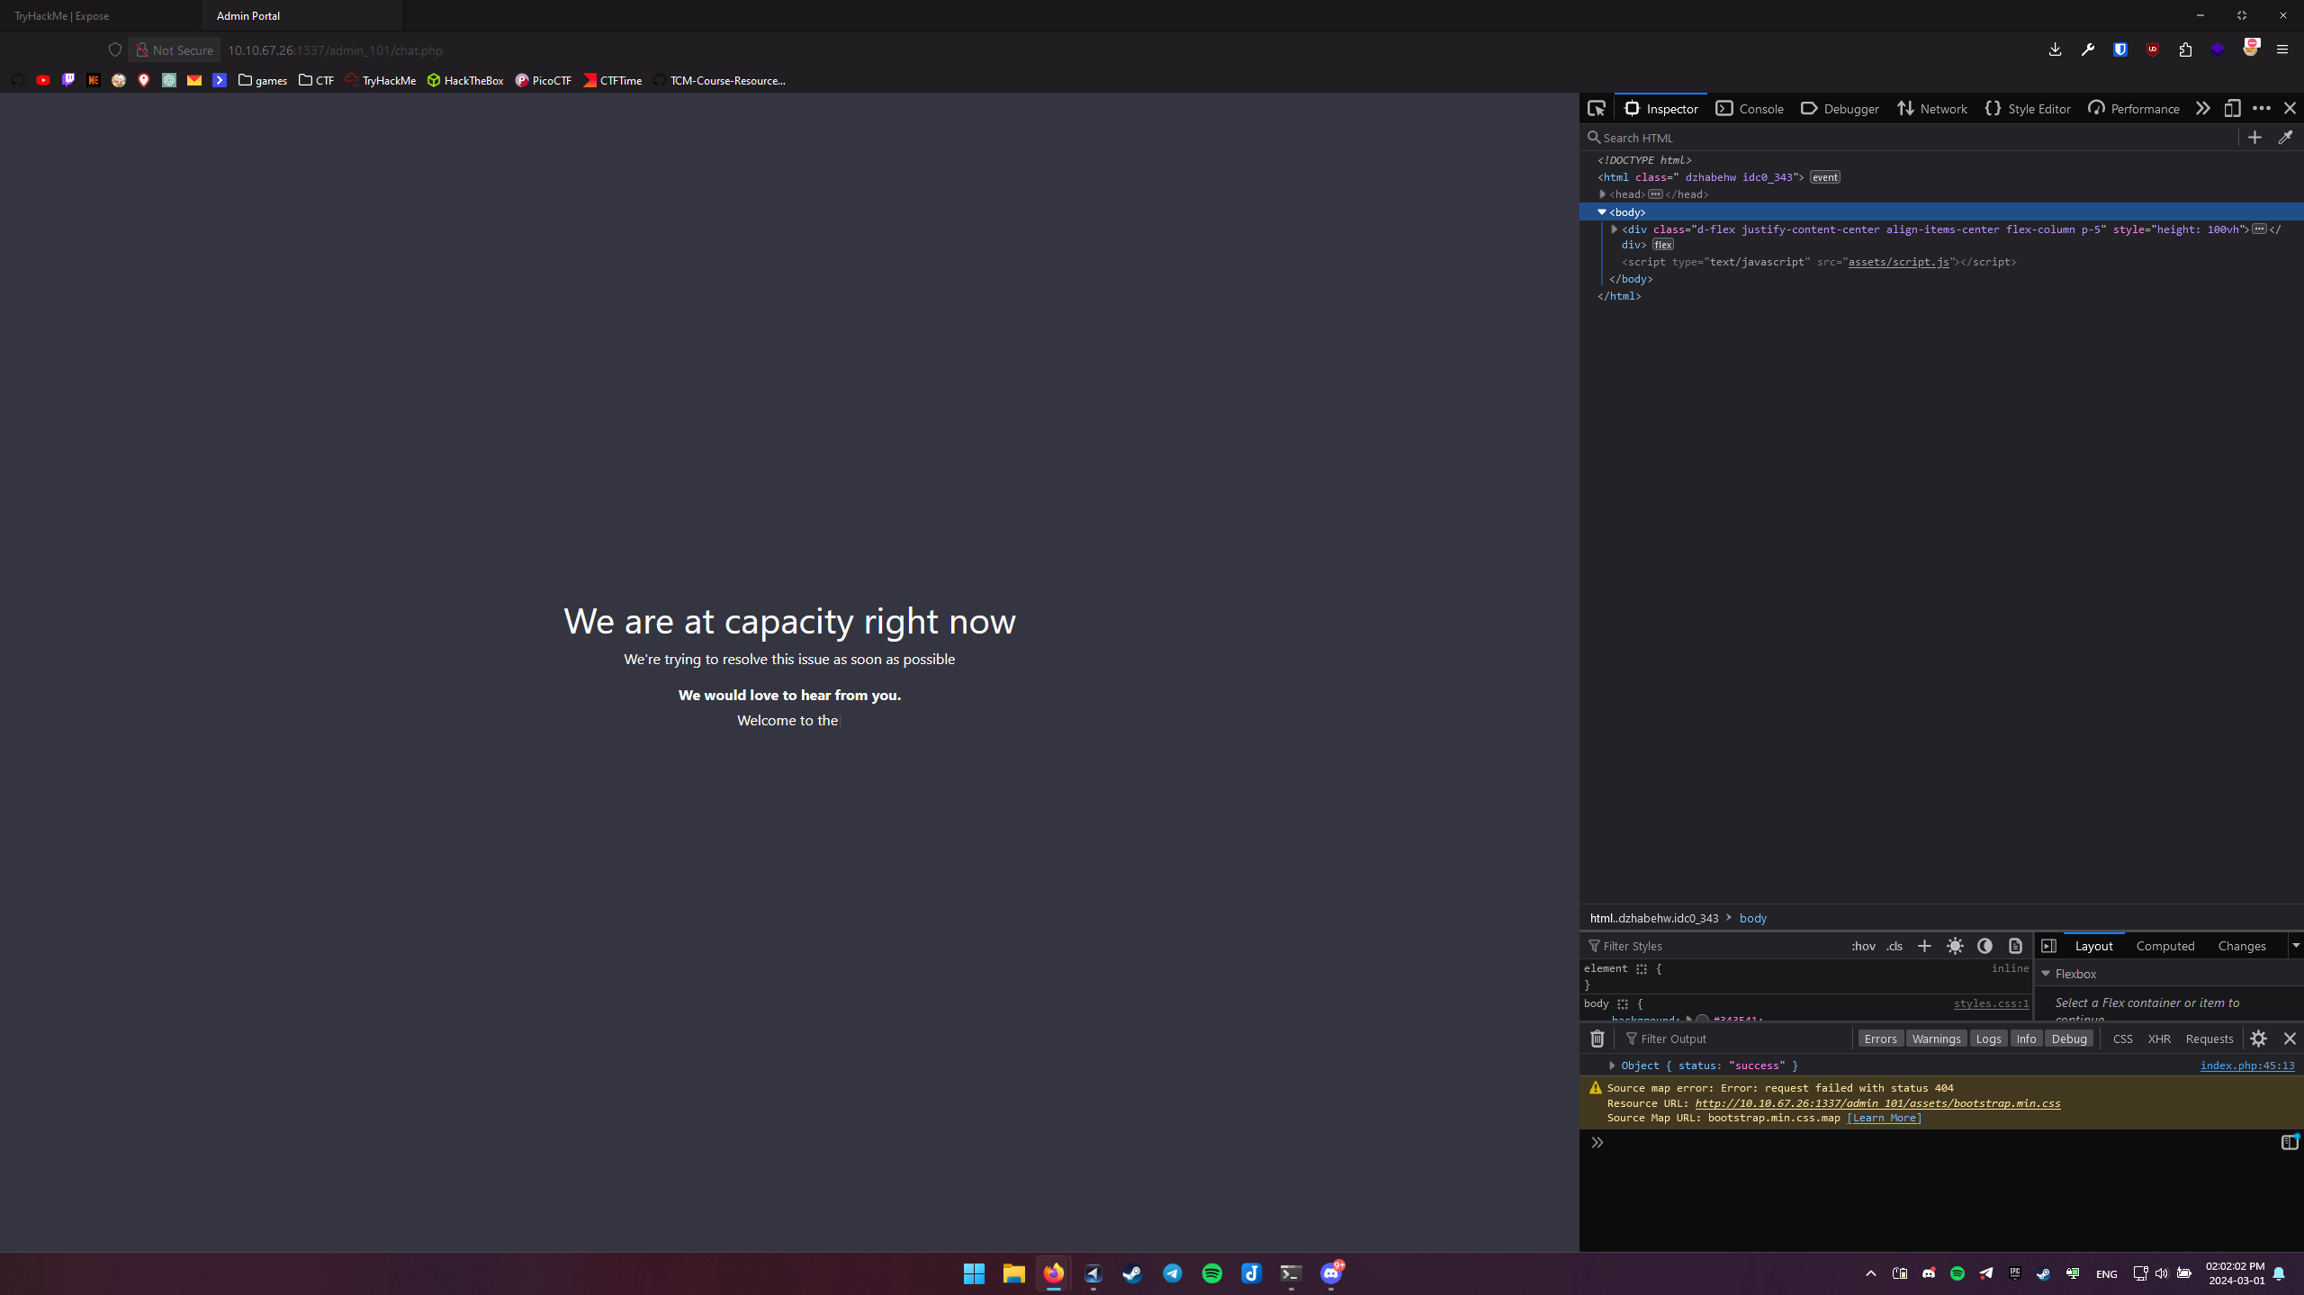Viewport: 2304px width, 1295px height.
Task: Collapse the three-pane inspector sidebar
Action: [2049, 946]
